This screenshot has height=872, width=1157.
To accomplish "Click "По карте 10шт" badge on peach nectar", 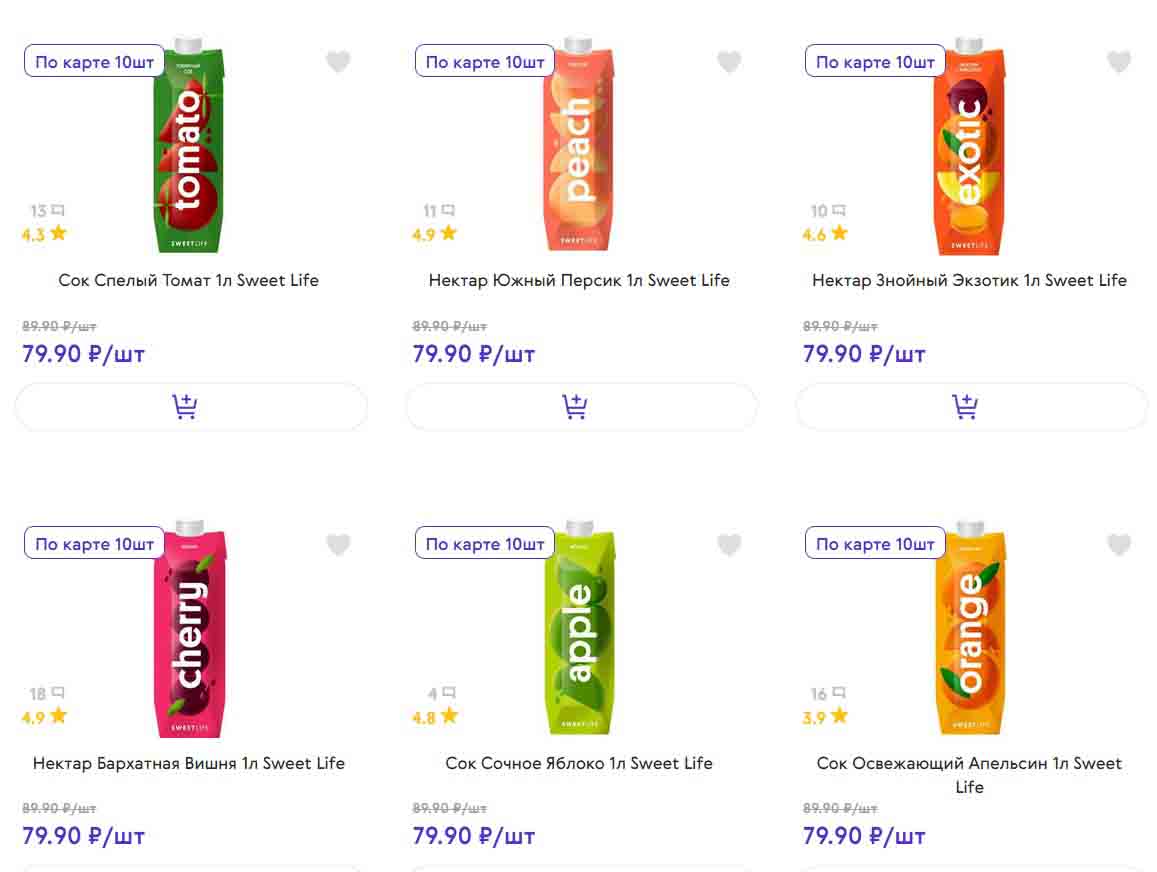I will (x=485, y=62).
